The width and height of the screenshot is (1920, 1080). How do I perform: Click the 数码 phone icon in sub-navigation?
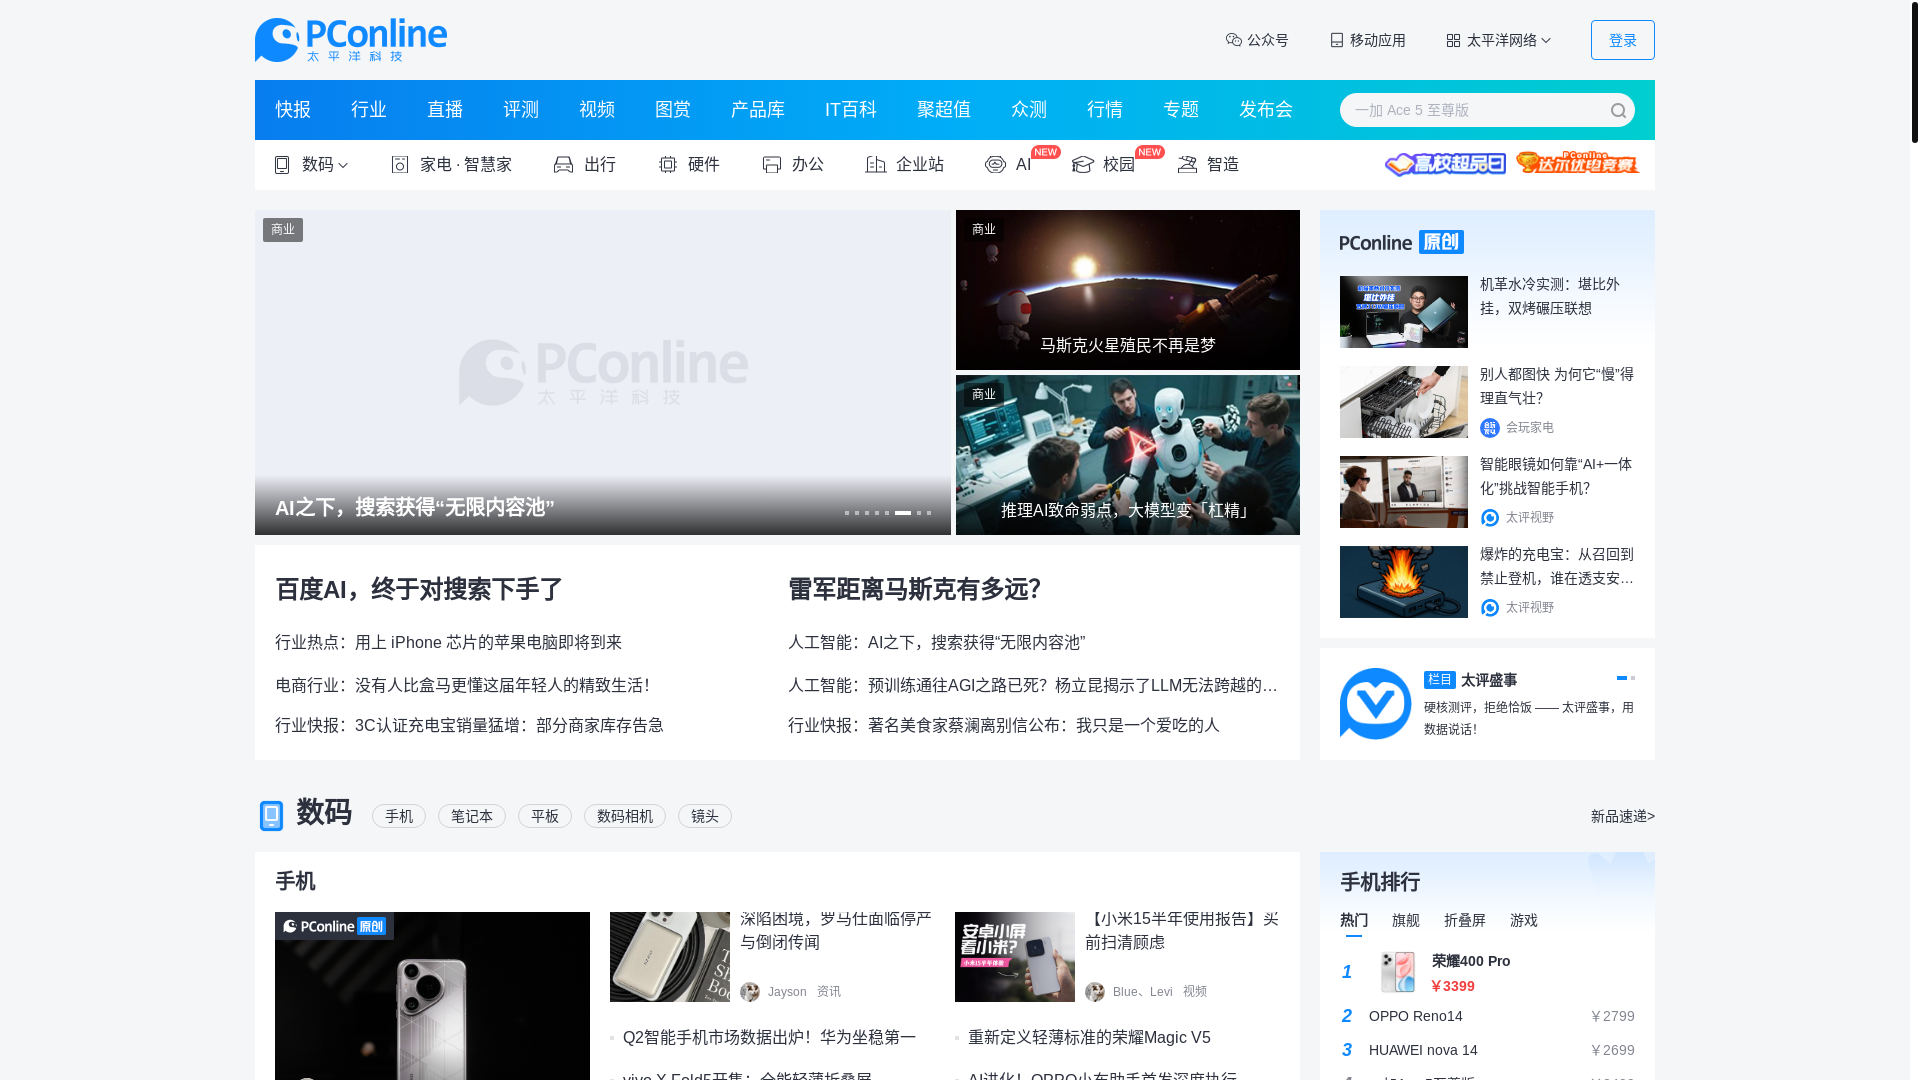[282, 165]
